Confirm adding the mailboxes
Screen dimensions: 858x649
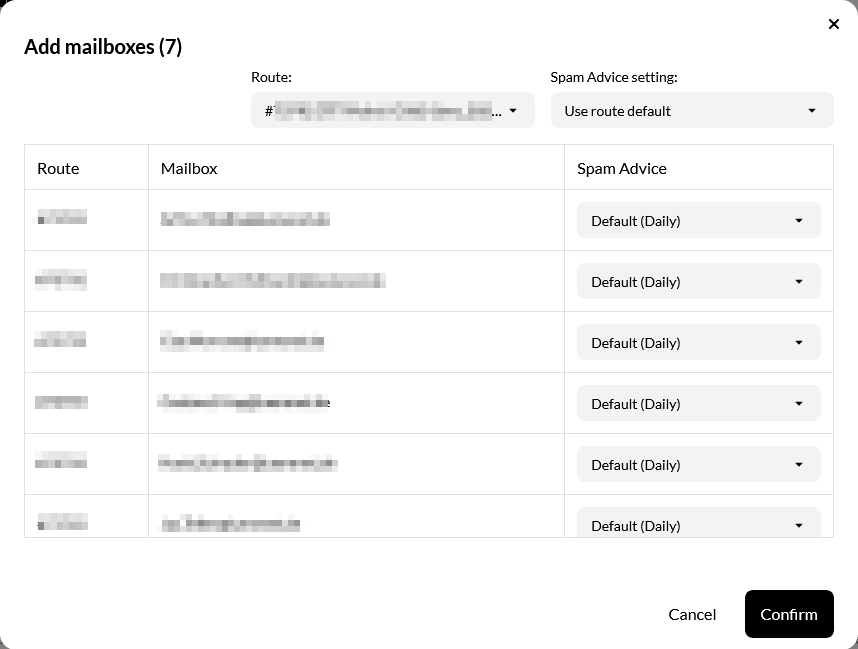pyautogui.click(x=789, y=614)
